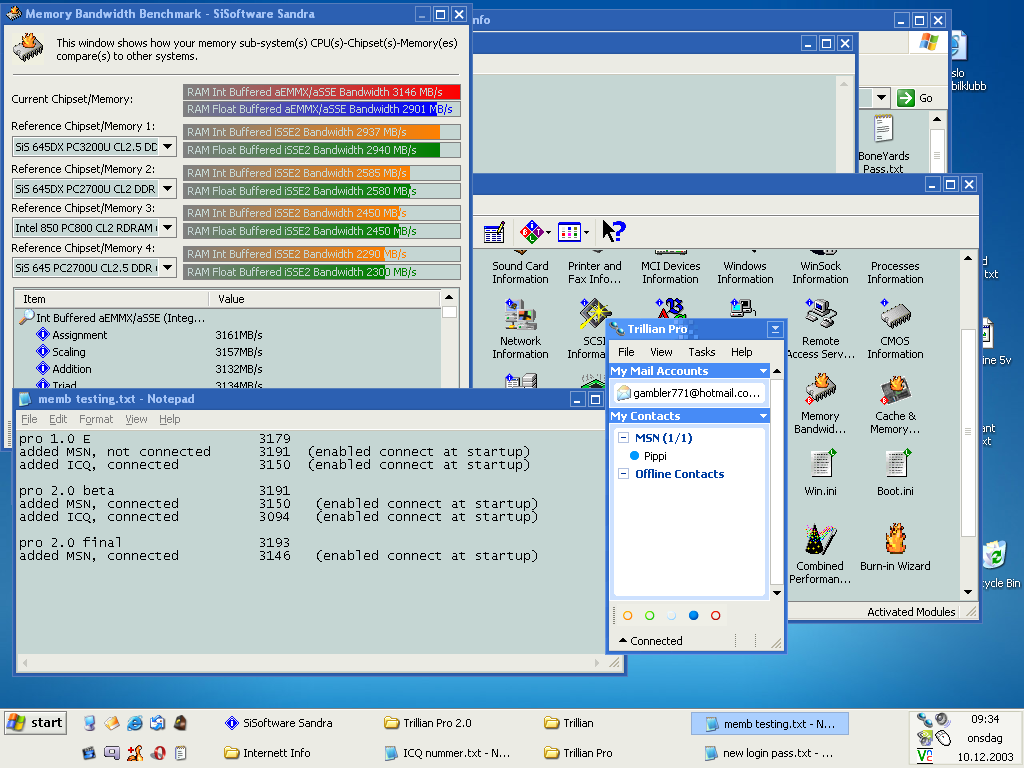Switch to new login pass.txt taskbar button
The width and height of the screenshot is (1024, 768).
(x=769, y=753)
